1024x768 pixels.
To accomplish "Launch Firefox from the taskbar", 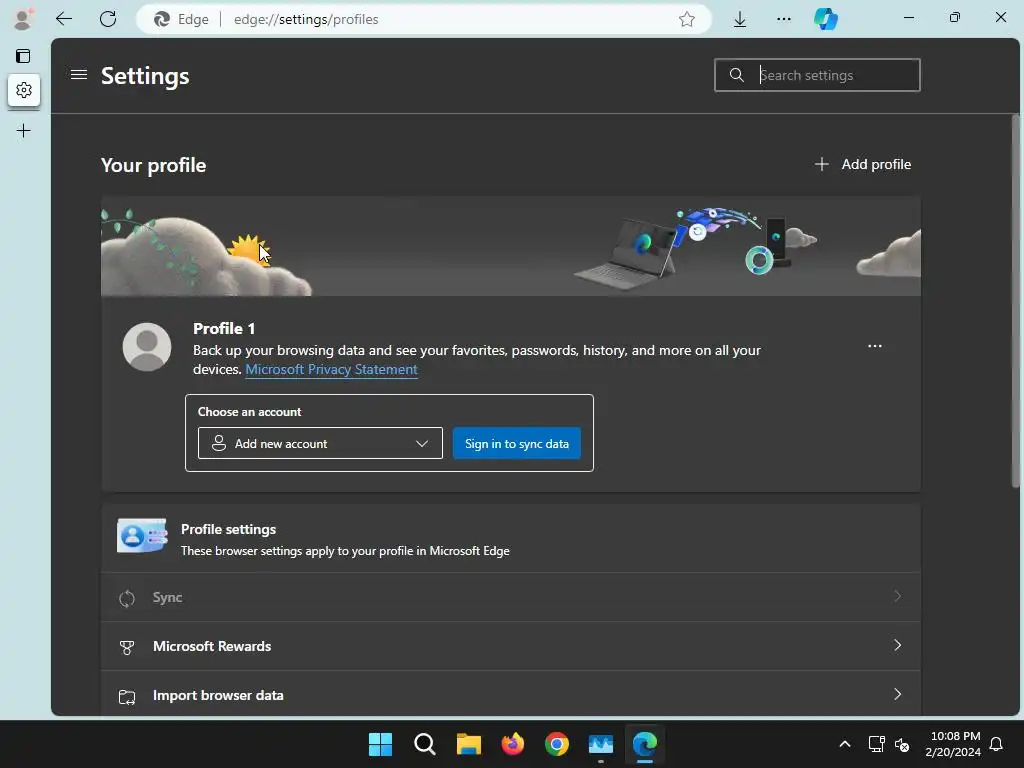I will [513, 744].
